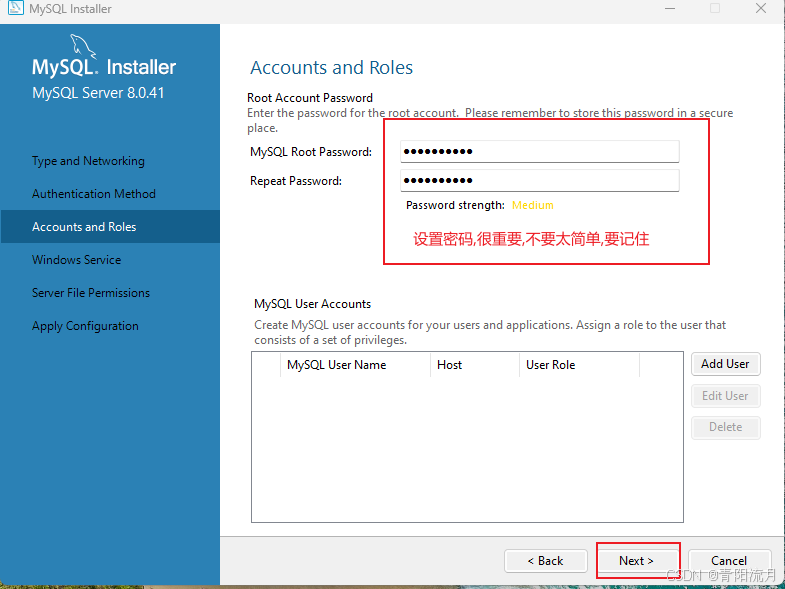Click the Add User button

[725, 364]
